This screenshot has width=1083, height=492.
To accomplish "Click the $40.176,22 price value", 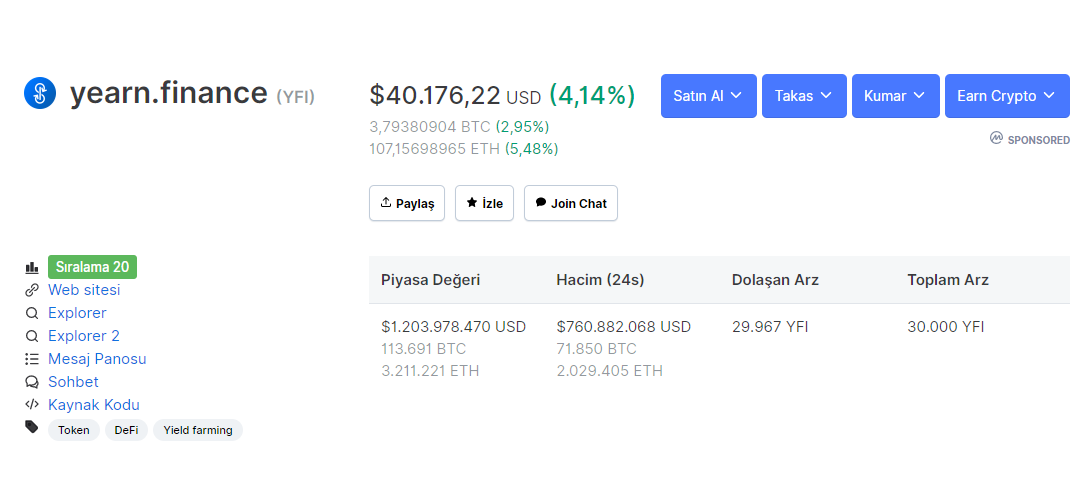I will [x=434, y=95].
